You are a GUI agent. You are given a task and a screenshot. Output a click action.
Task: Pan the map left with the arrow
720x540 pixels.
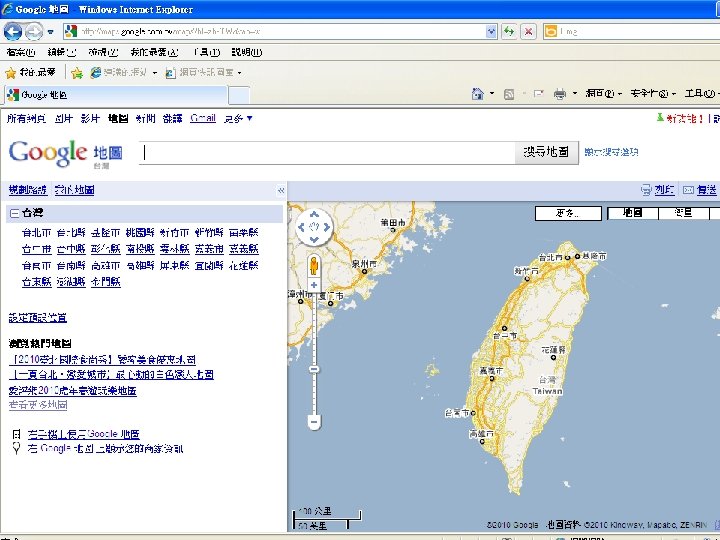point(301,227)
